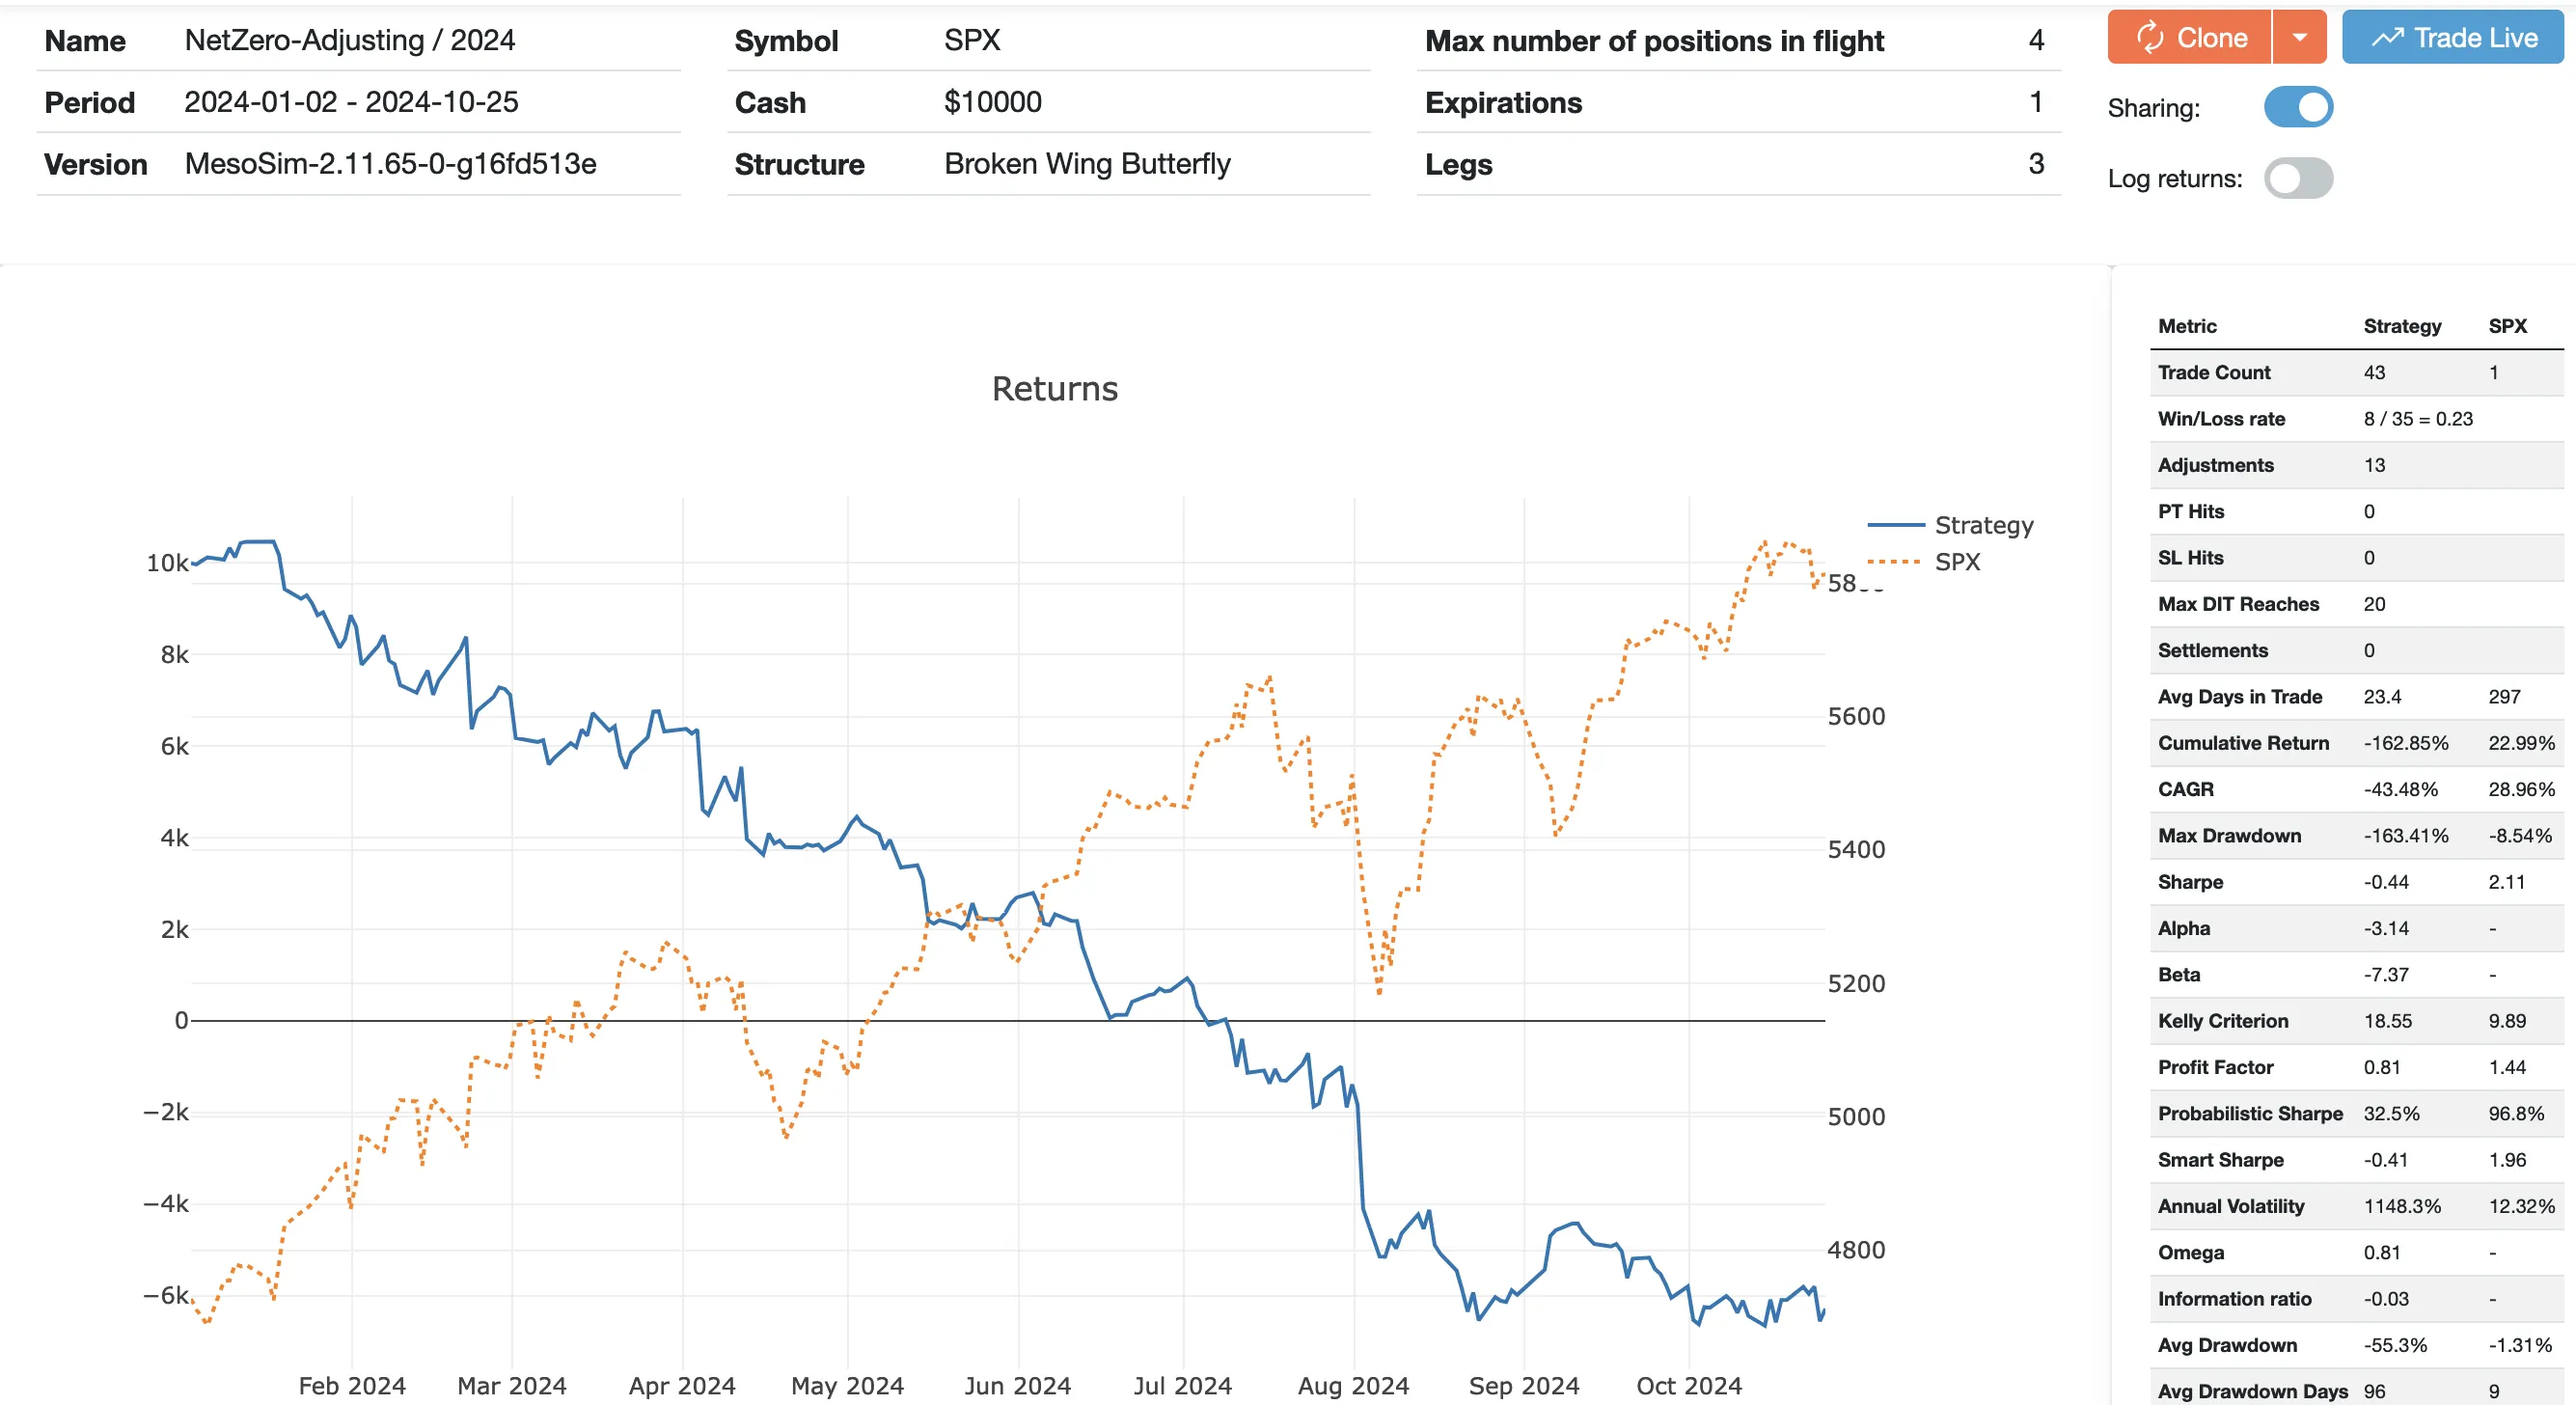Turn off the Sharing switch

click(x=2298, y=107)
